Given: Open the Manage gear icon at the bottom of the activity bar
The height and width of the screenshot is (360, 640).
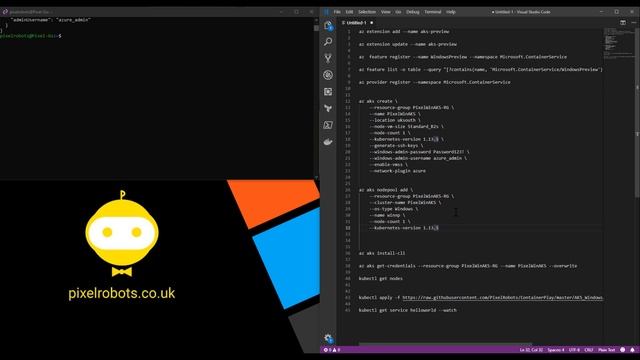Looking at the screenshot, I should pyautogui.click(x=328, y=338).
